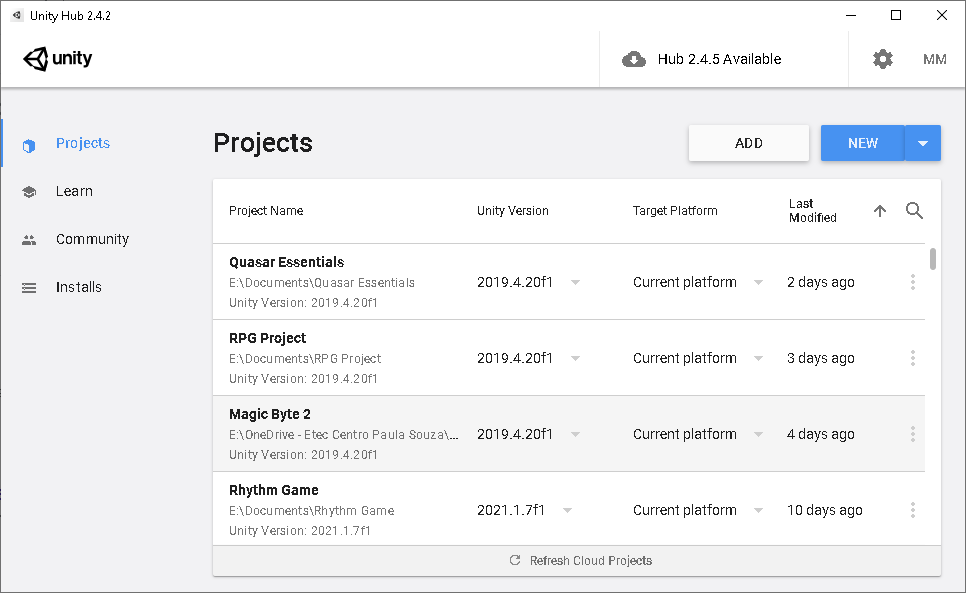This screenshot has height=594, width=967.
Task: Switch to the Learn section
Action: pyautogui.click(x=74, y=191)
